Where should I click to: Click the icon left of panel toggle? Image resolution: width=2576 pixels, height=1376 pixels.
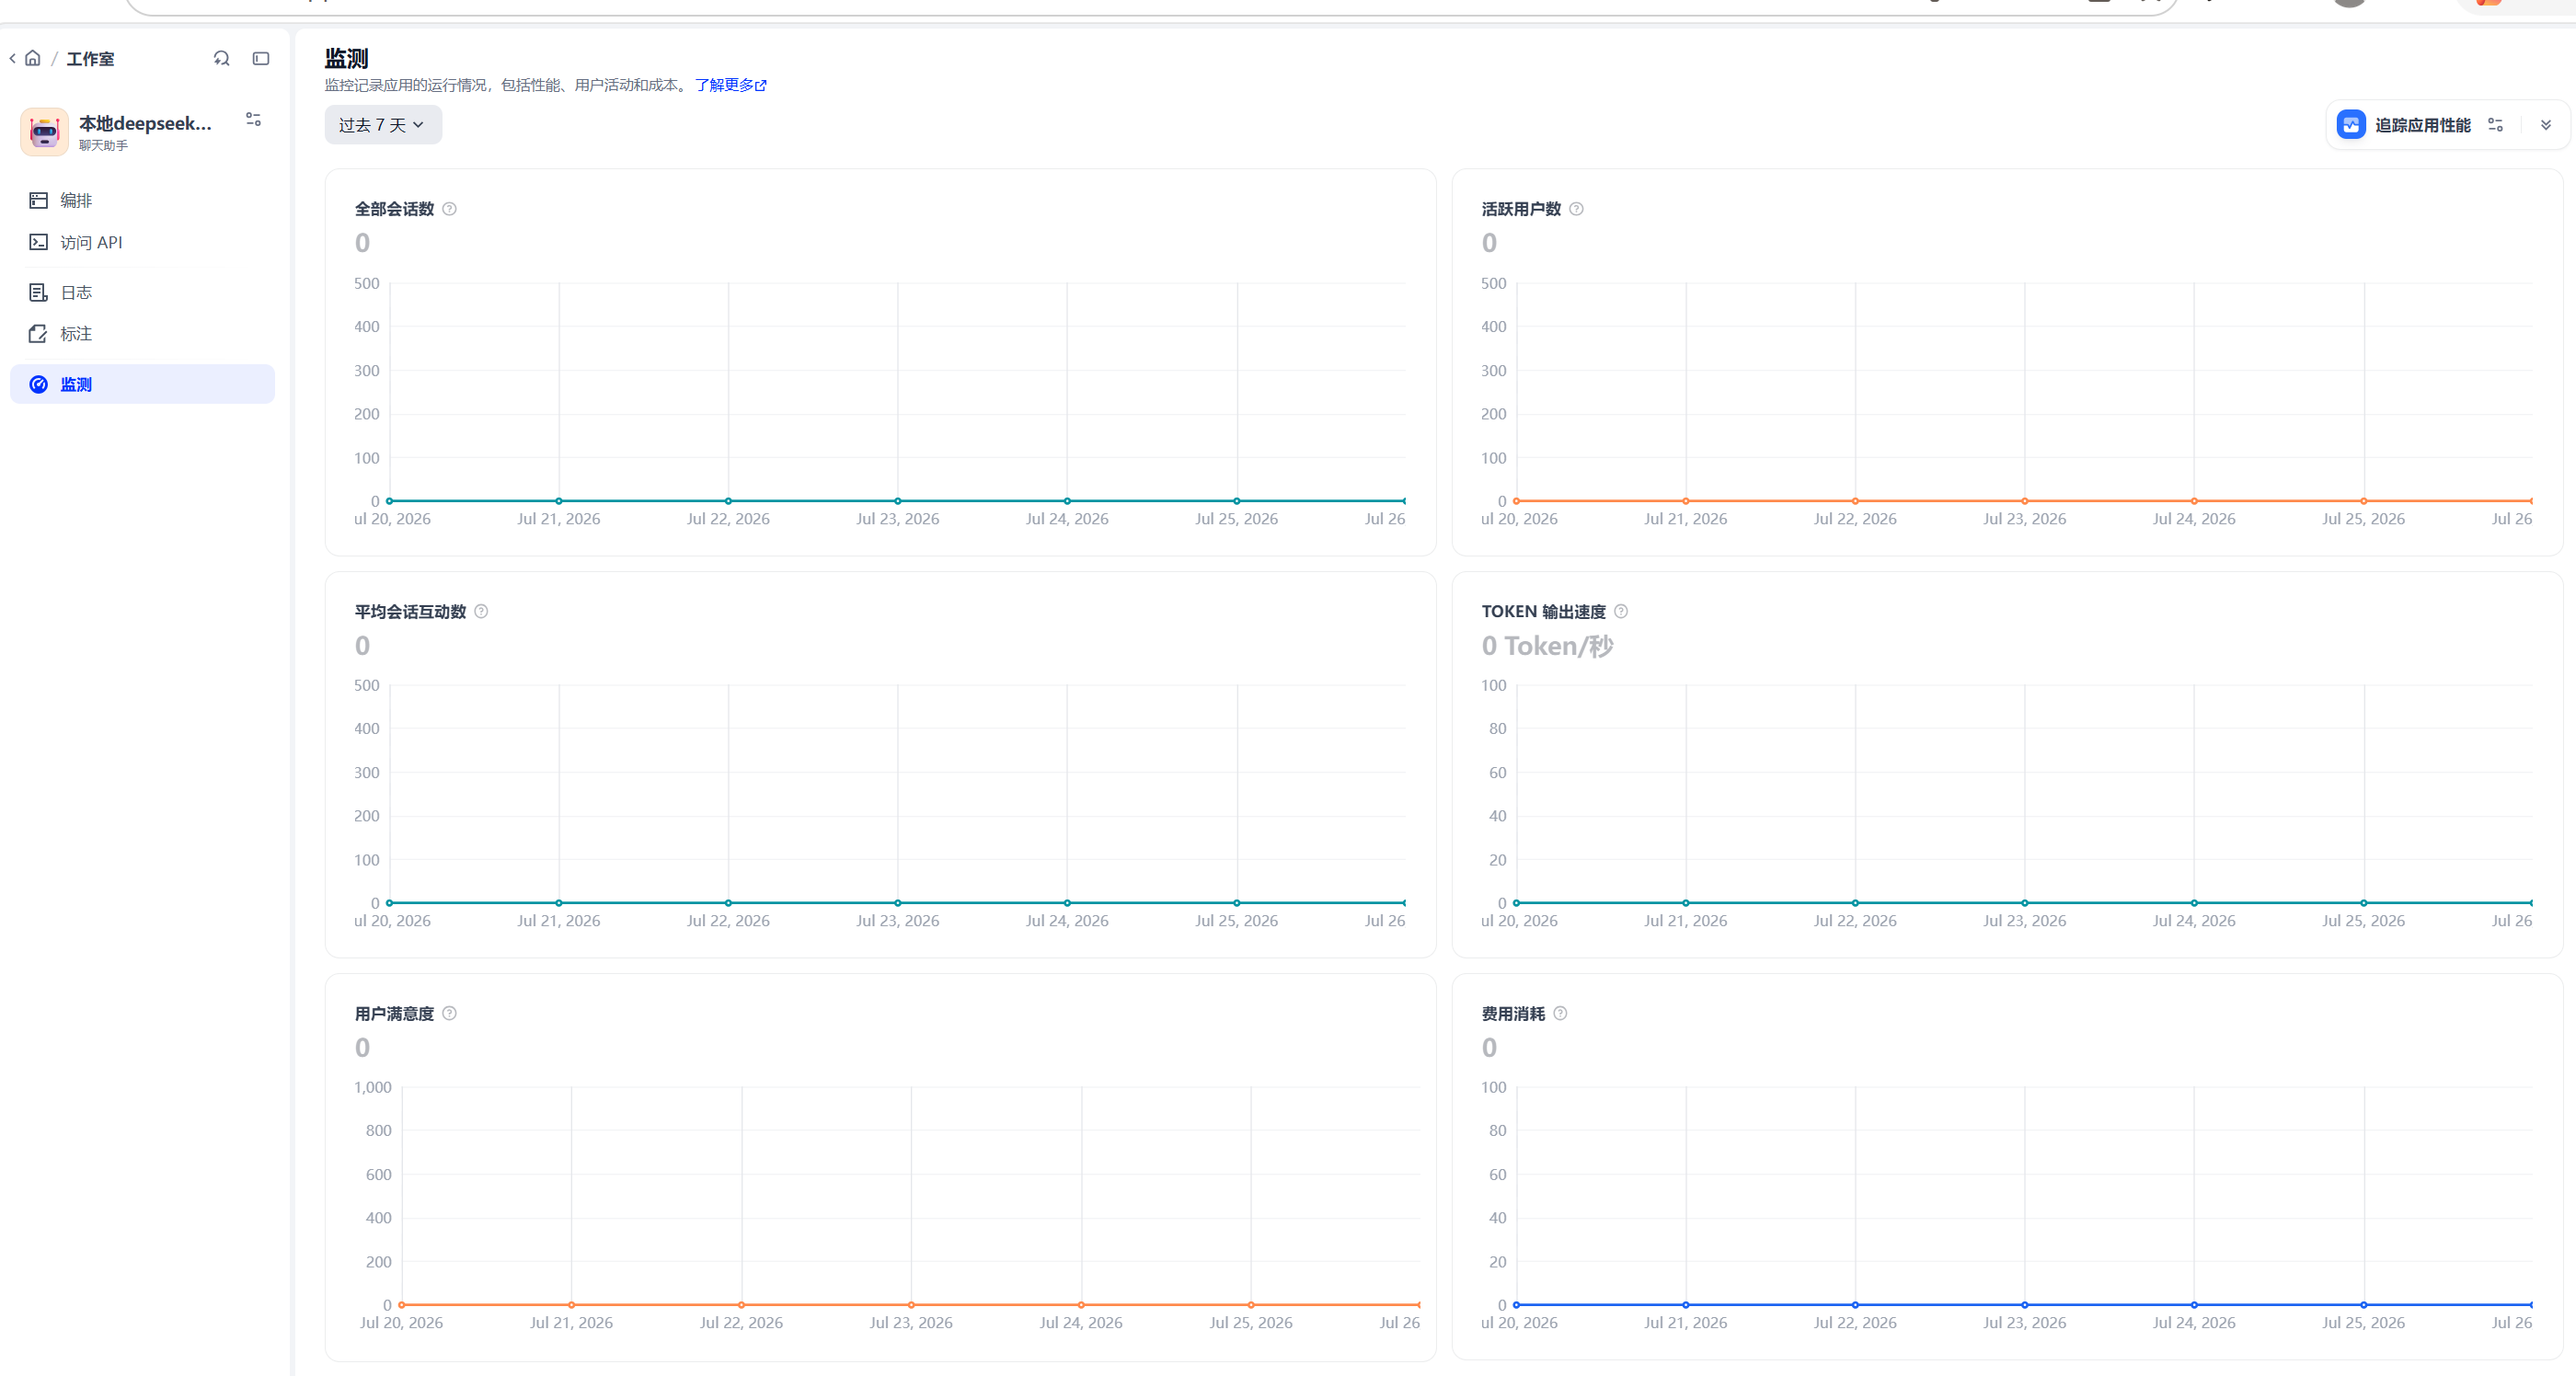coord(222,58)
